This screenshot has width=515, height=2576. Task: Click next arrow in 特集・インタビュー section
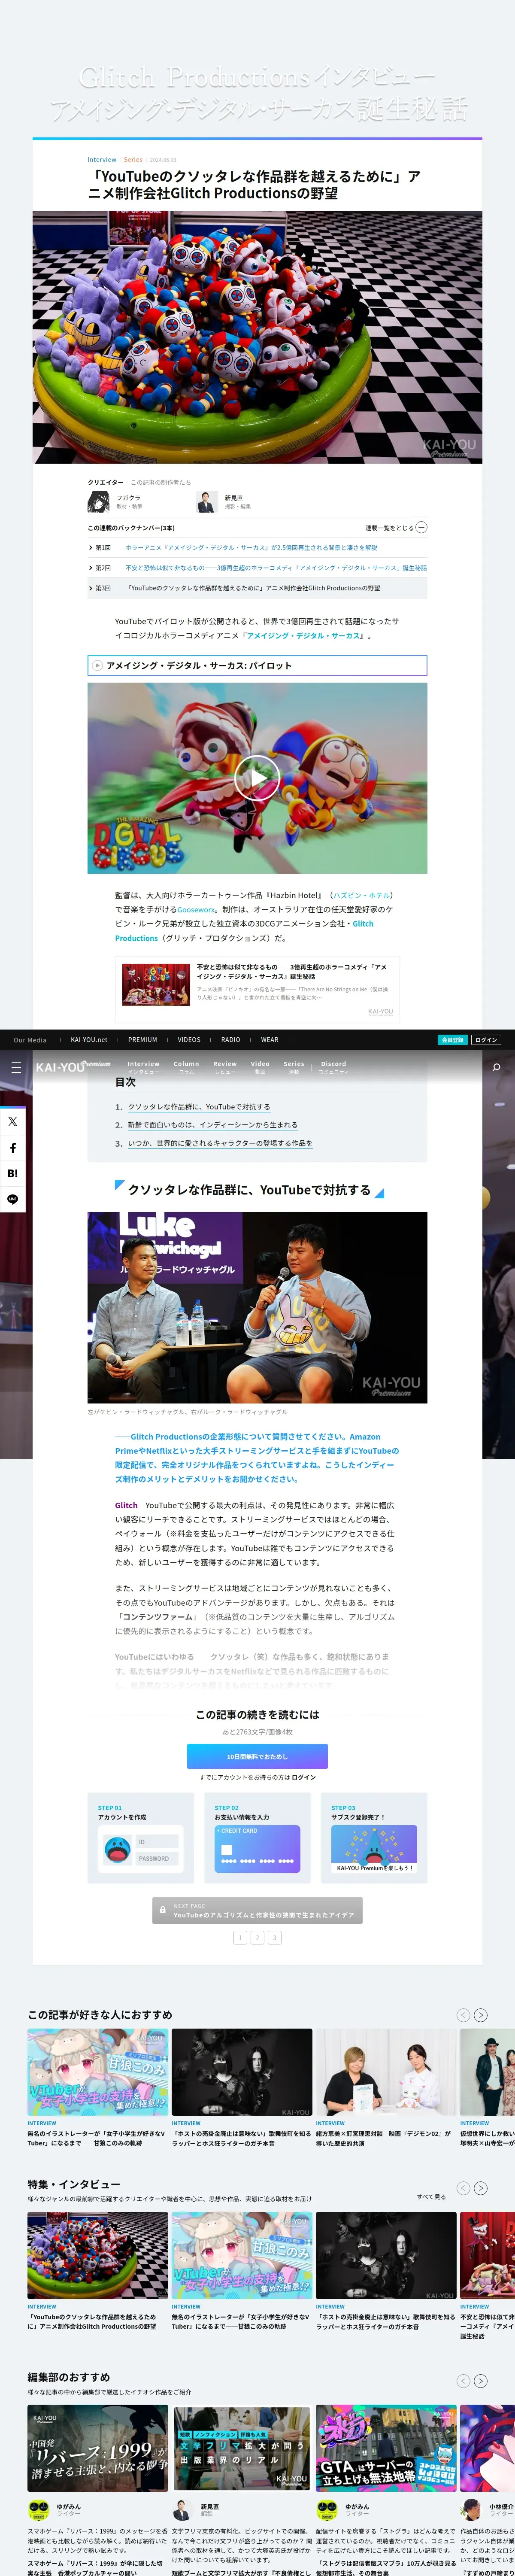481,2187
